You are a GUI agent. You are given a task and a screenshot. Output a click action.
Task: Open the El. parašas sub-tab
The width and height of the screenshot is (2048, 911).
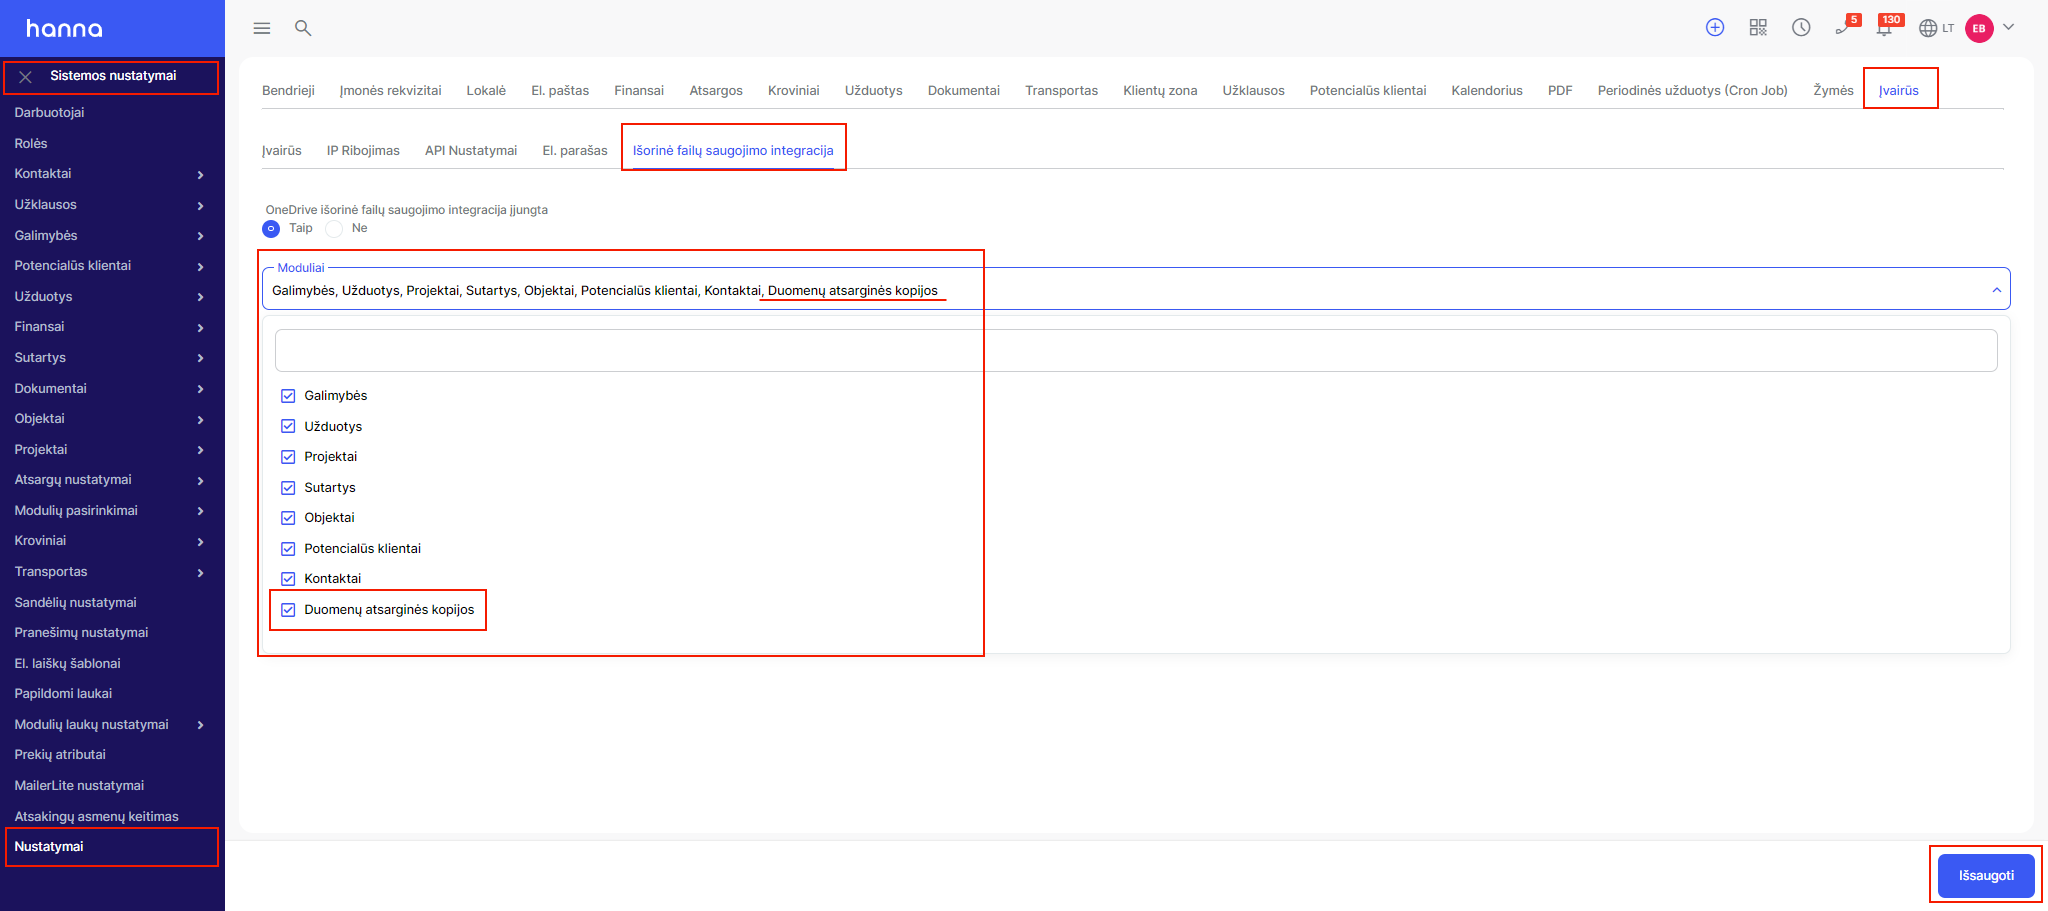tap(575, 151)
